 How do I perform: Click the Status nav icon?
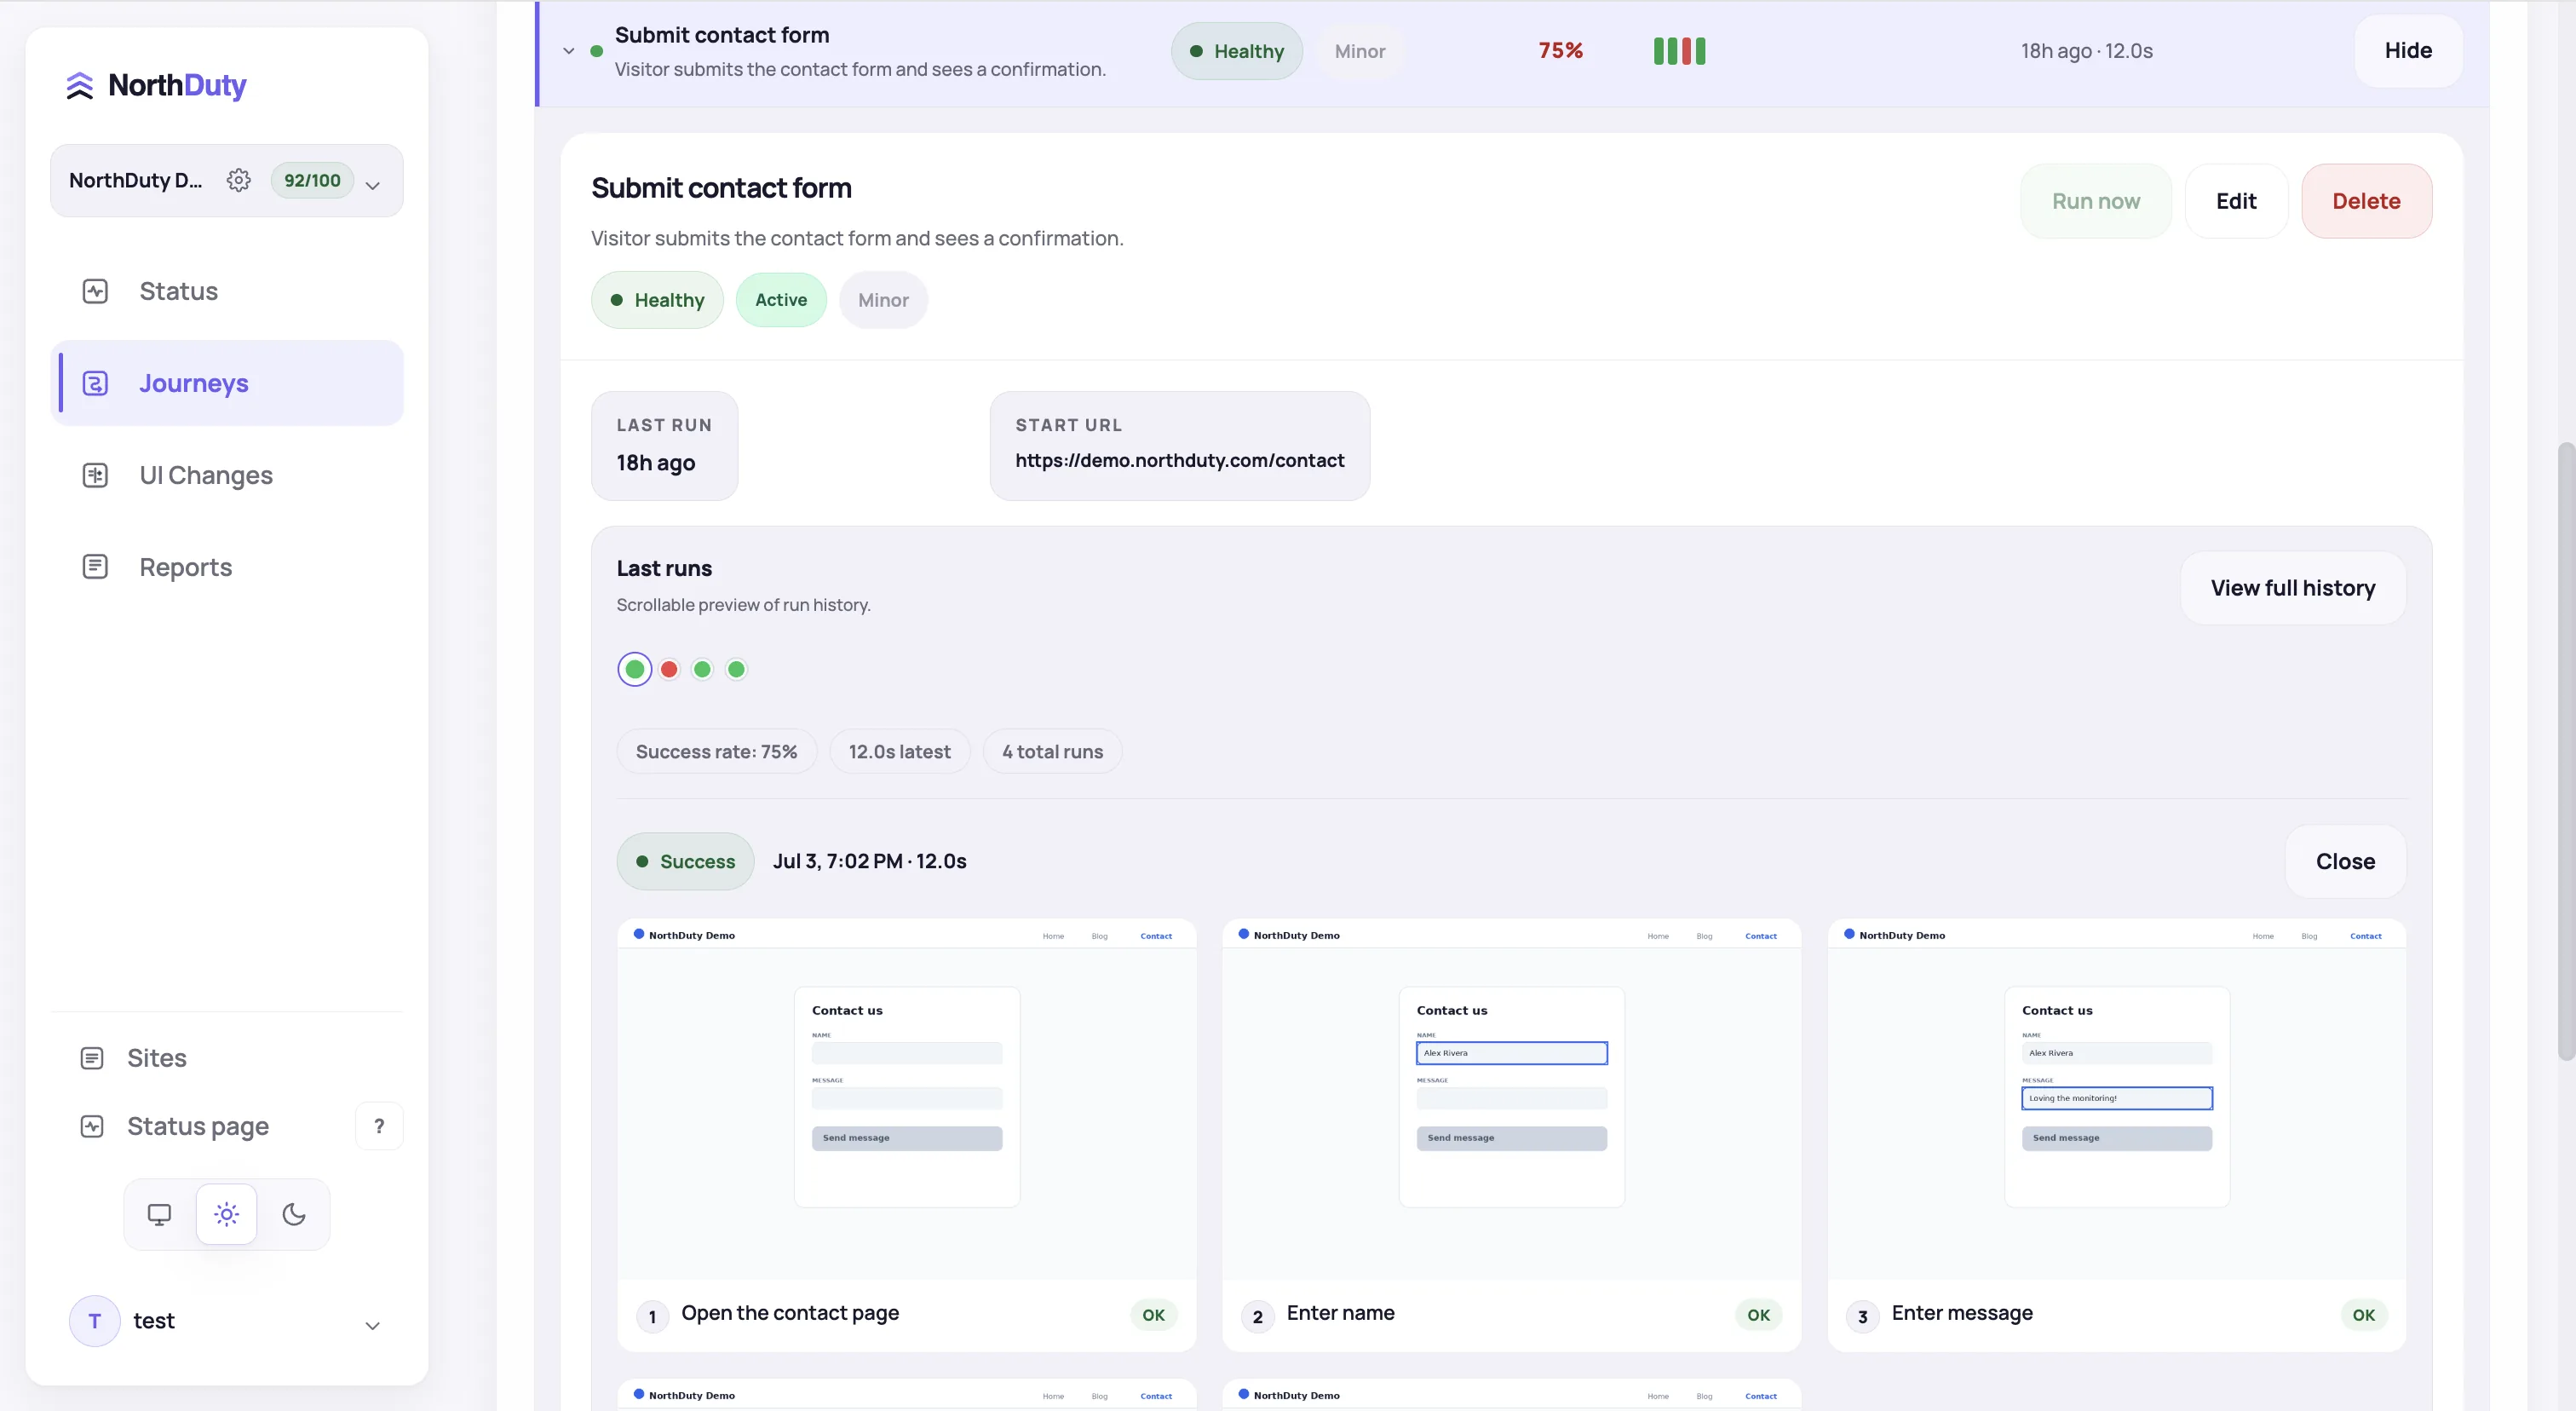[x=95, y=291]
